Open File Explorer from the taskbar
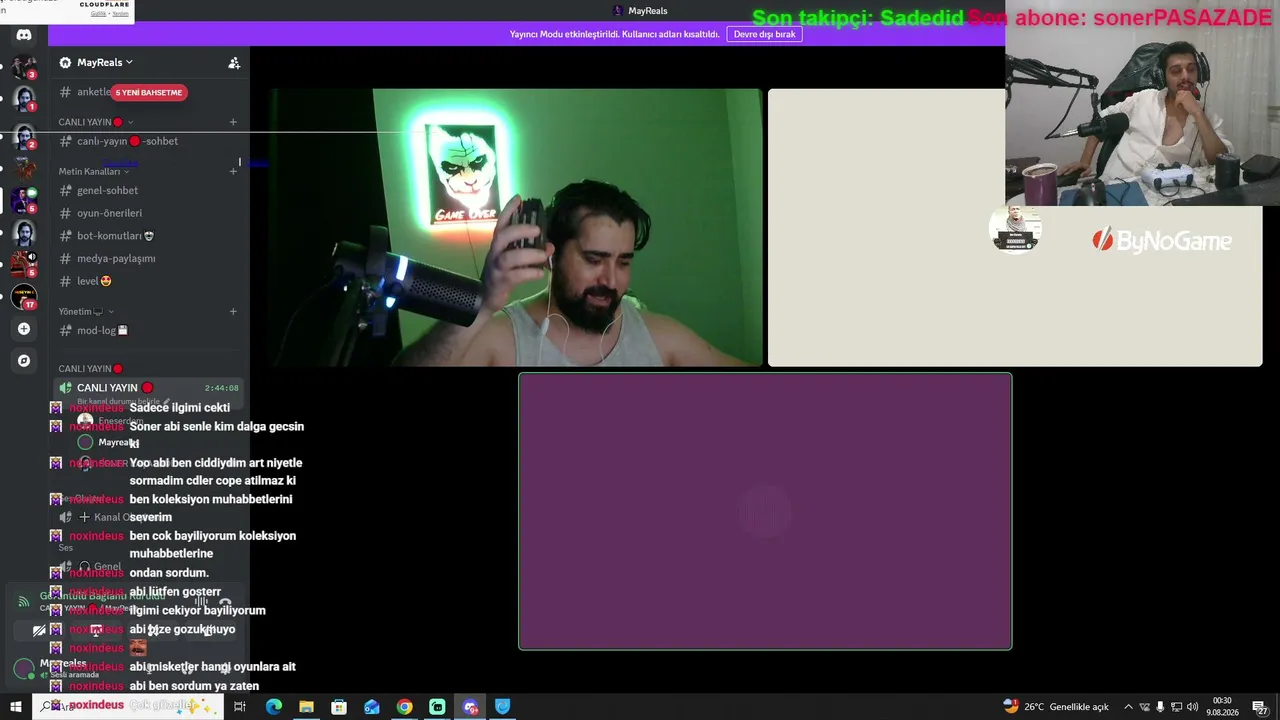 point(306,707)
